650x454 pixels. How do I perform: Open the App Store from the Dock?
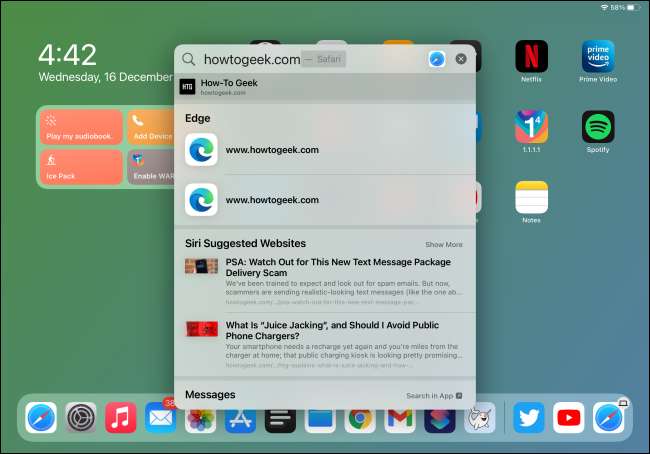(x=240, y=421)
